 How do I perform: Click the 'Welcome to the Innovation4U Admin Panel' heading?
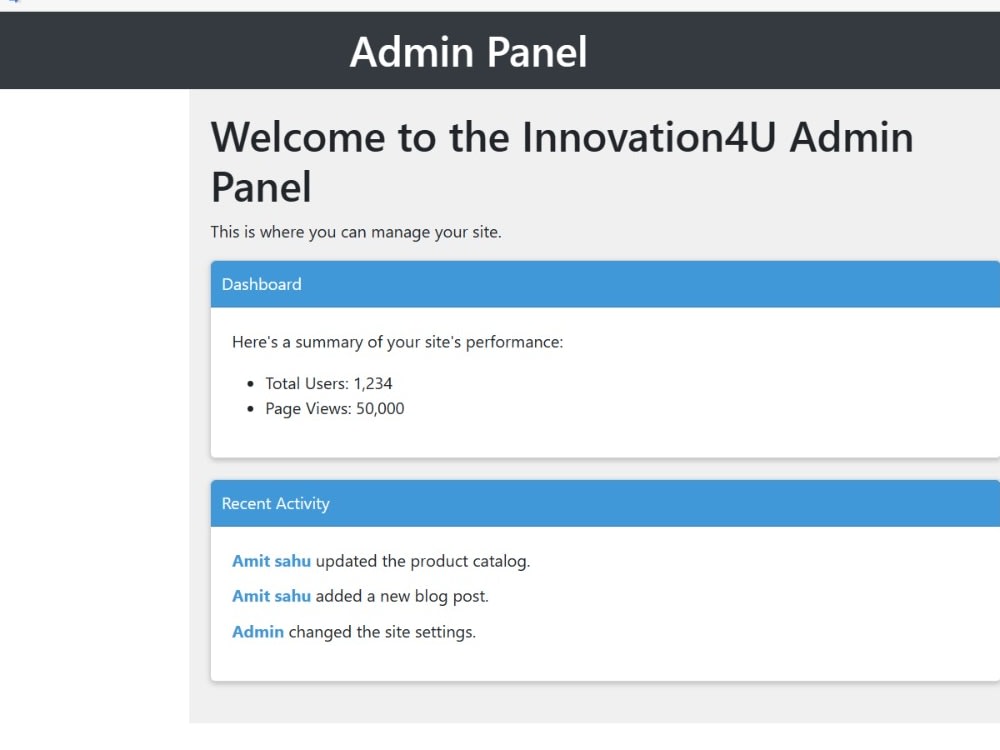pos(562,162)
